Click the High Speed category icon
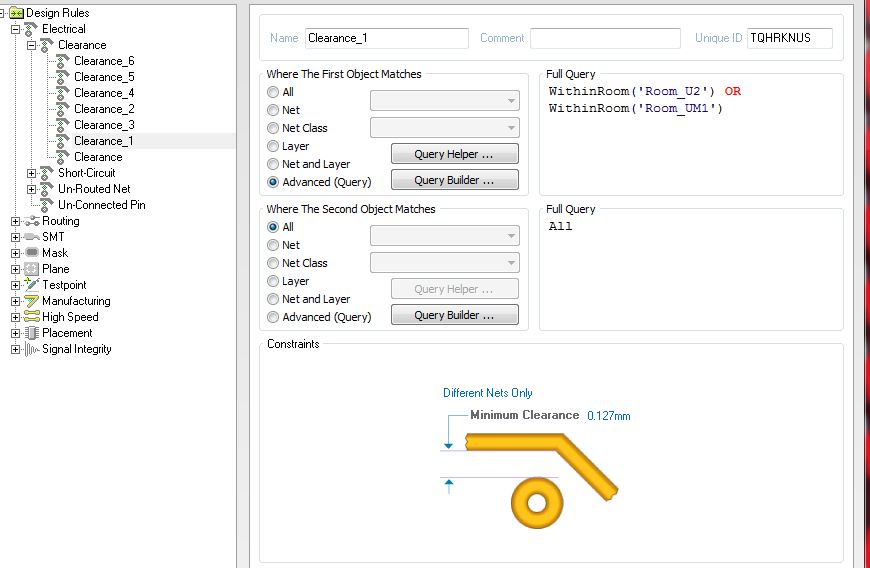 pos(31,317)
